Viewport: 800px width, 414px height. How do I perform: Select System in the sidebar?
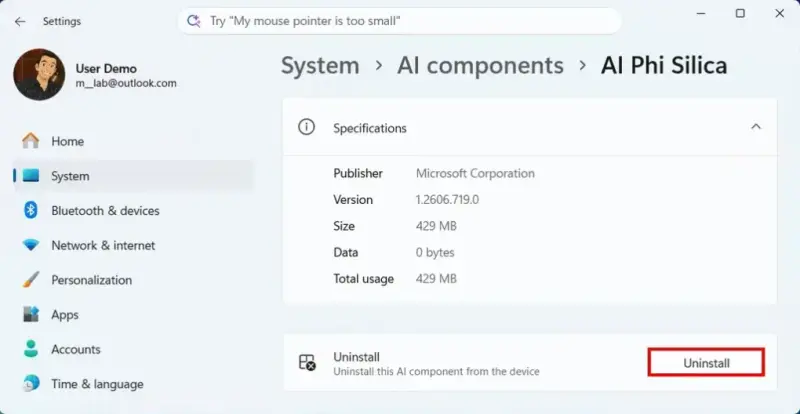click(133, 176)
